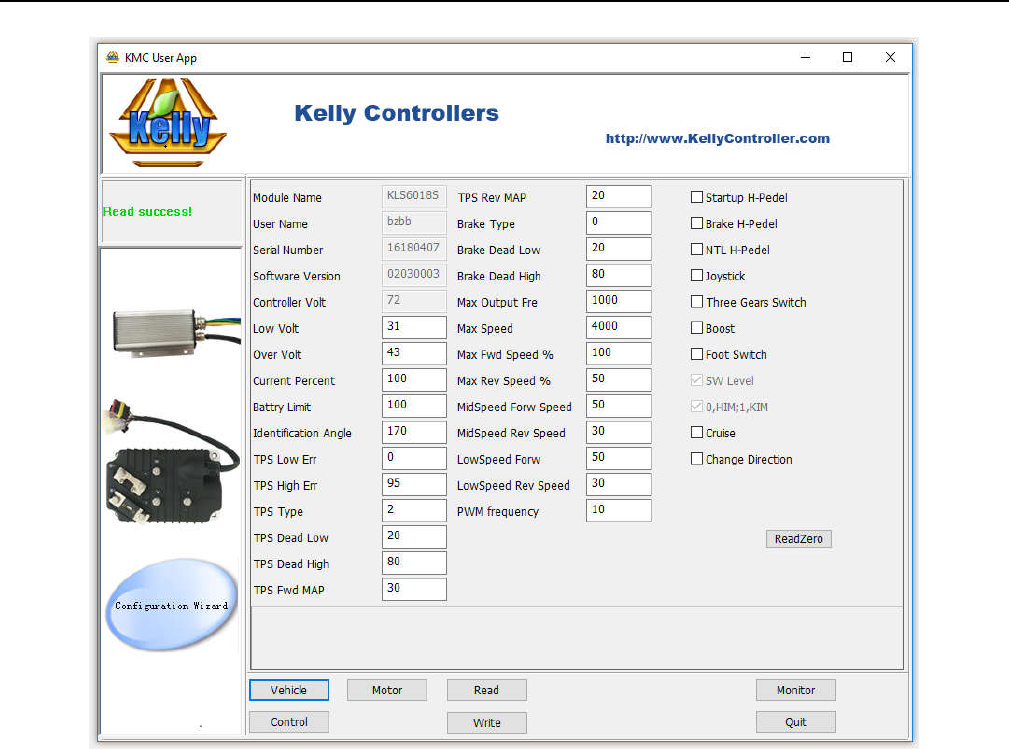Select the TPS Type input field
This screenshot has height=749, width=1009.
point(414,510)
